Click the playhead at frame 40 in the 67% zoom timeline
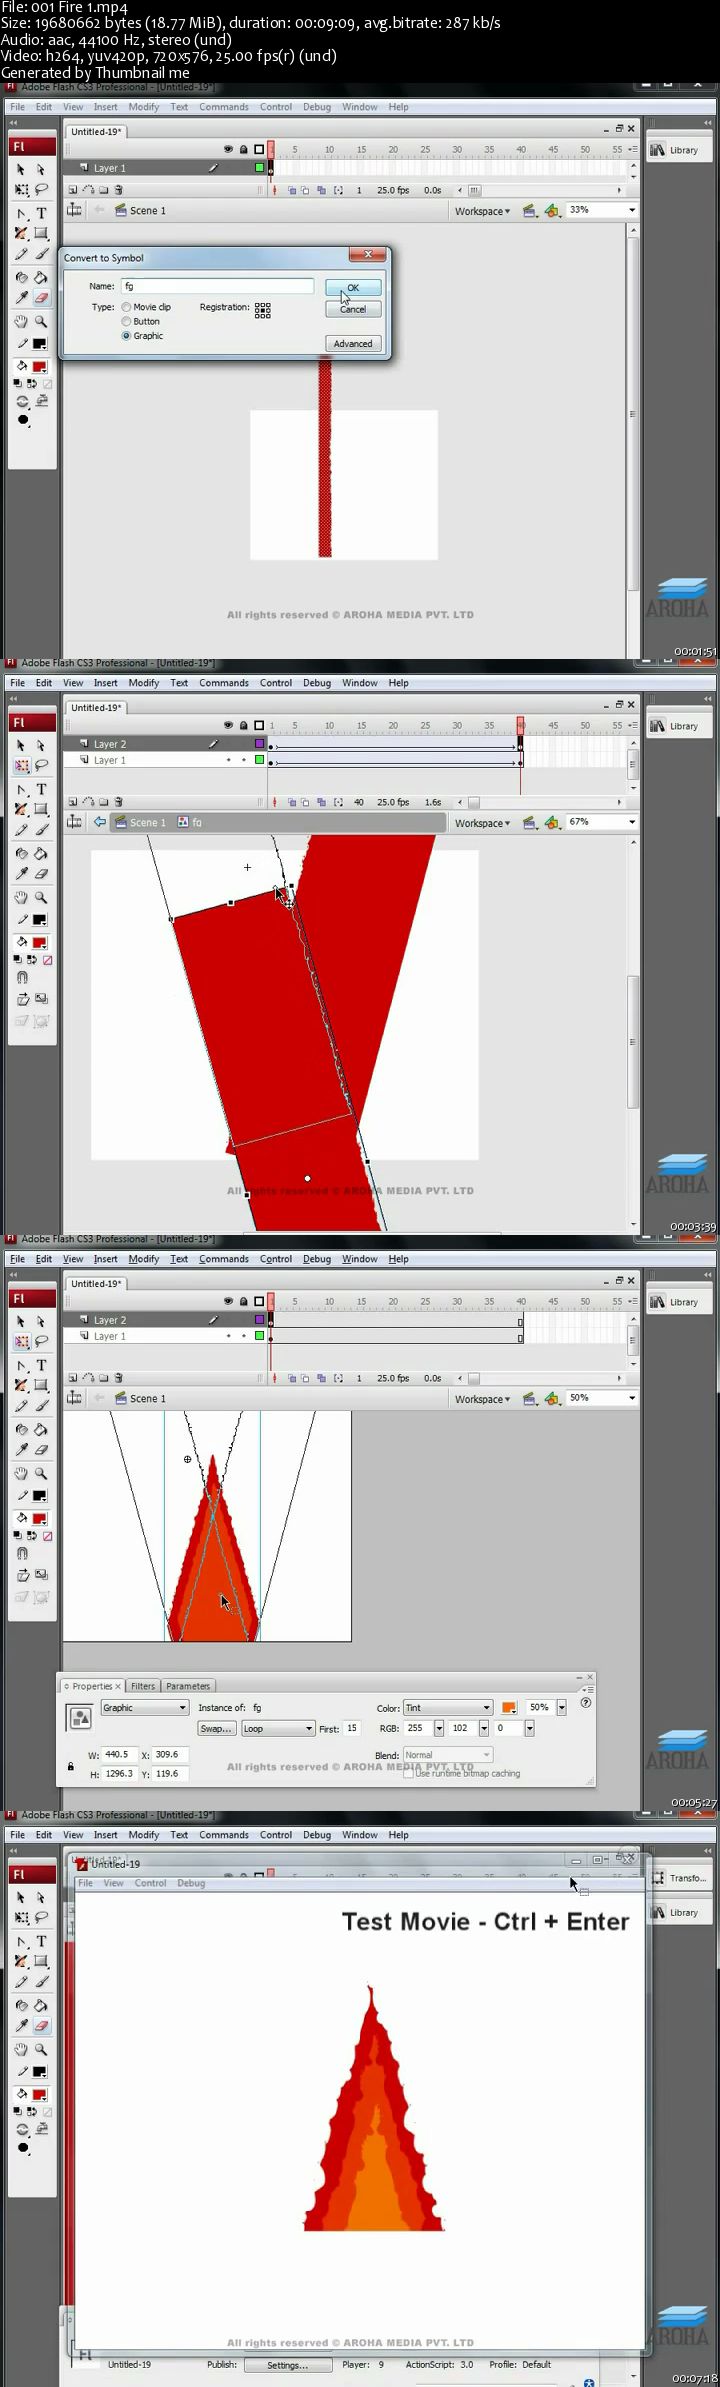The image size is (720, 2387). tap(520, 724)
